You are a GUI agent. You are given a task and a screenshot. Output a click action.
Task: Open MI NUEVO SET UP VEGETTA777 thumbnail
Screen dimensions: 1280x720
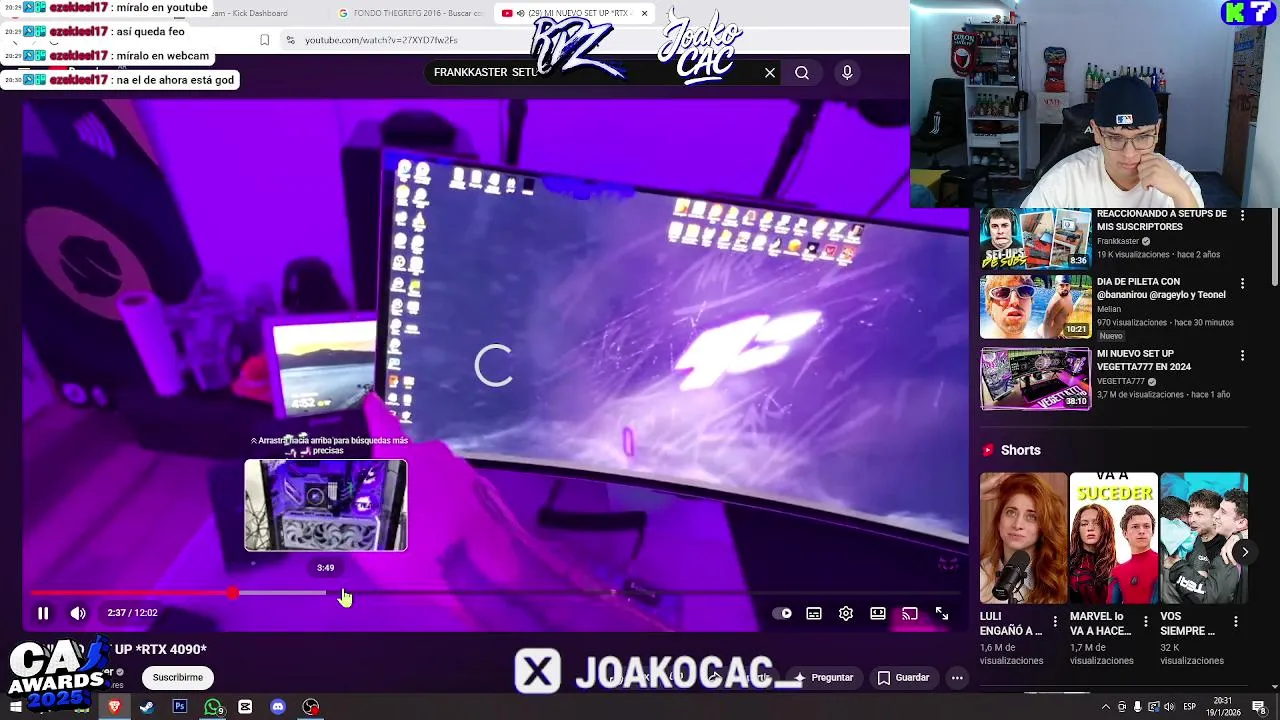pyautogui.click(x=1035, y=379)
